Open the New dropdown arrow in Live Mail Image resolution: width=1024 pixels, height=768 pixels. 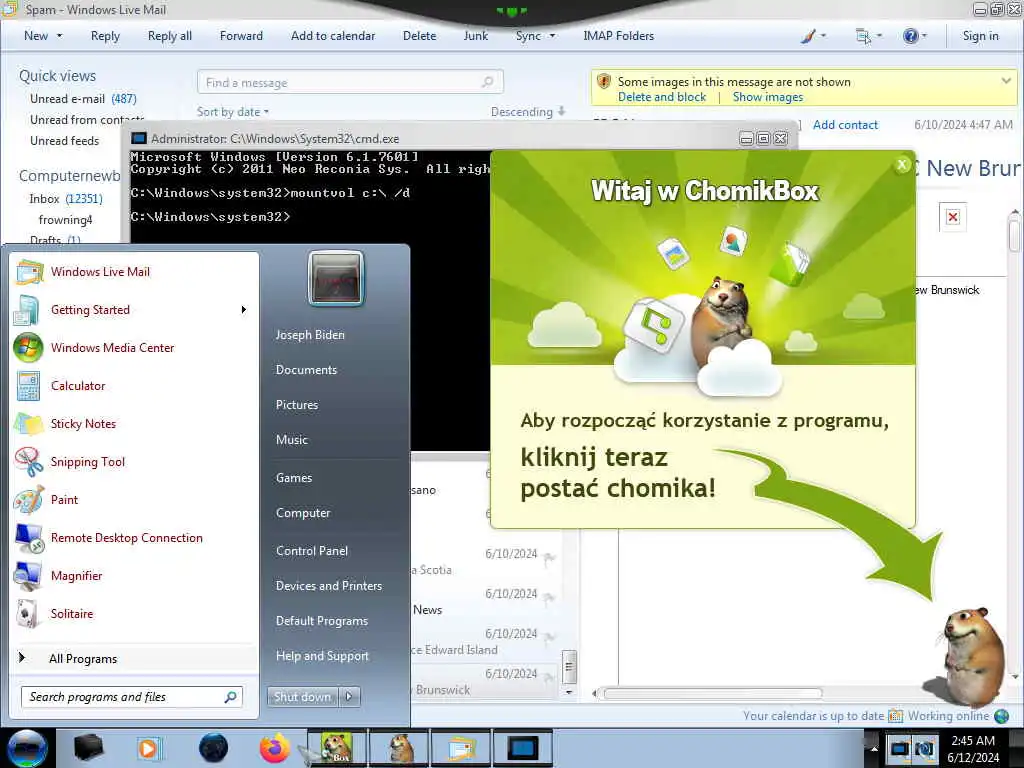coord(59,36)
